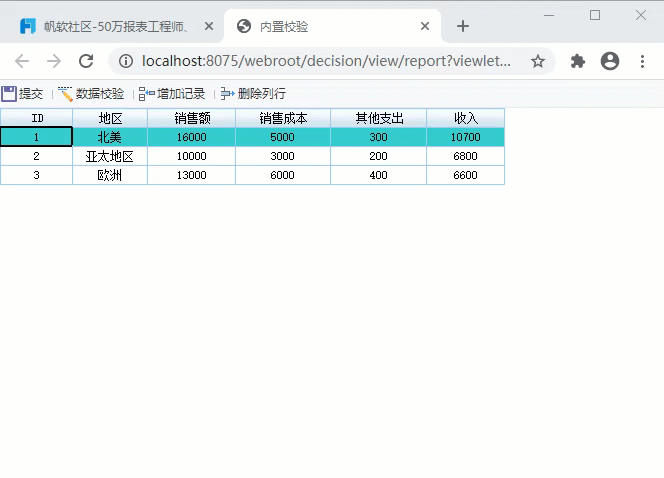Select the 16000 sales cell

click(191, 137)
